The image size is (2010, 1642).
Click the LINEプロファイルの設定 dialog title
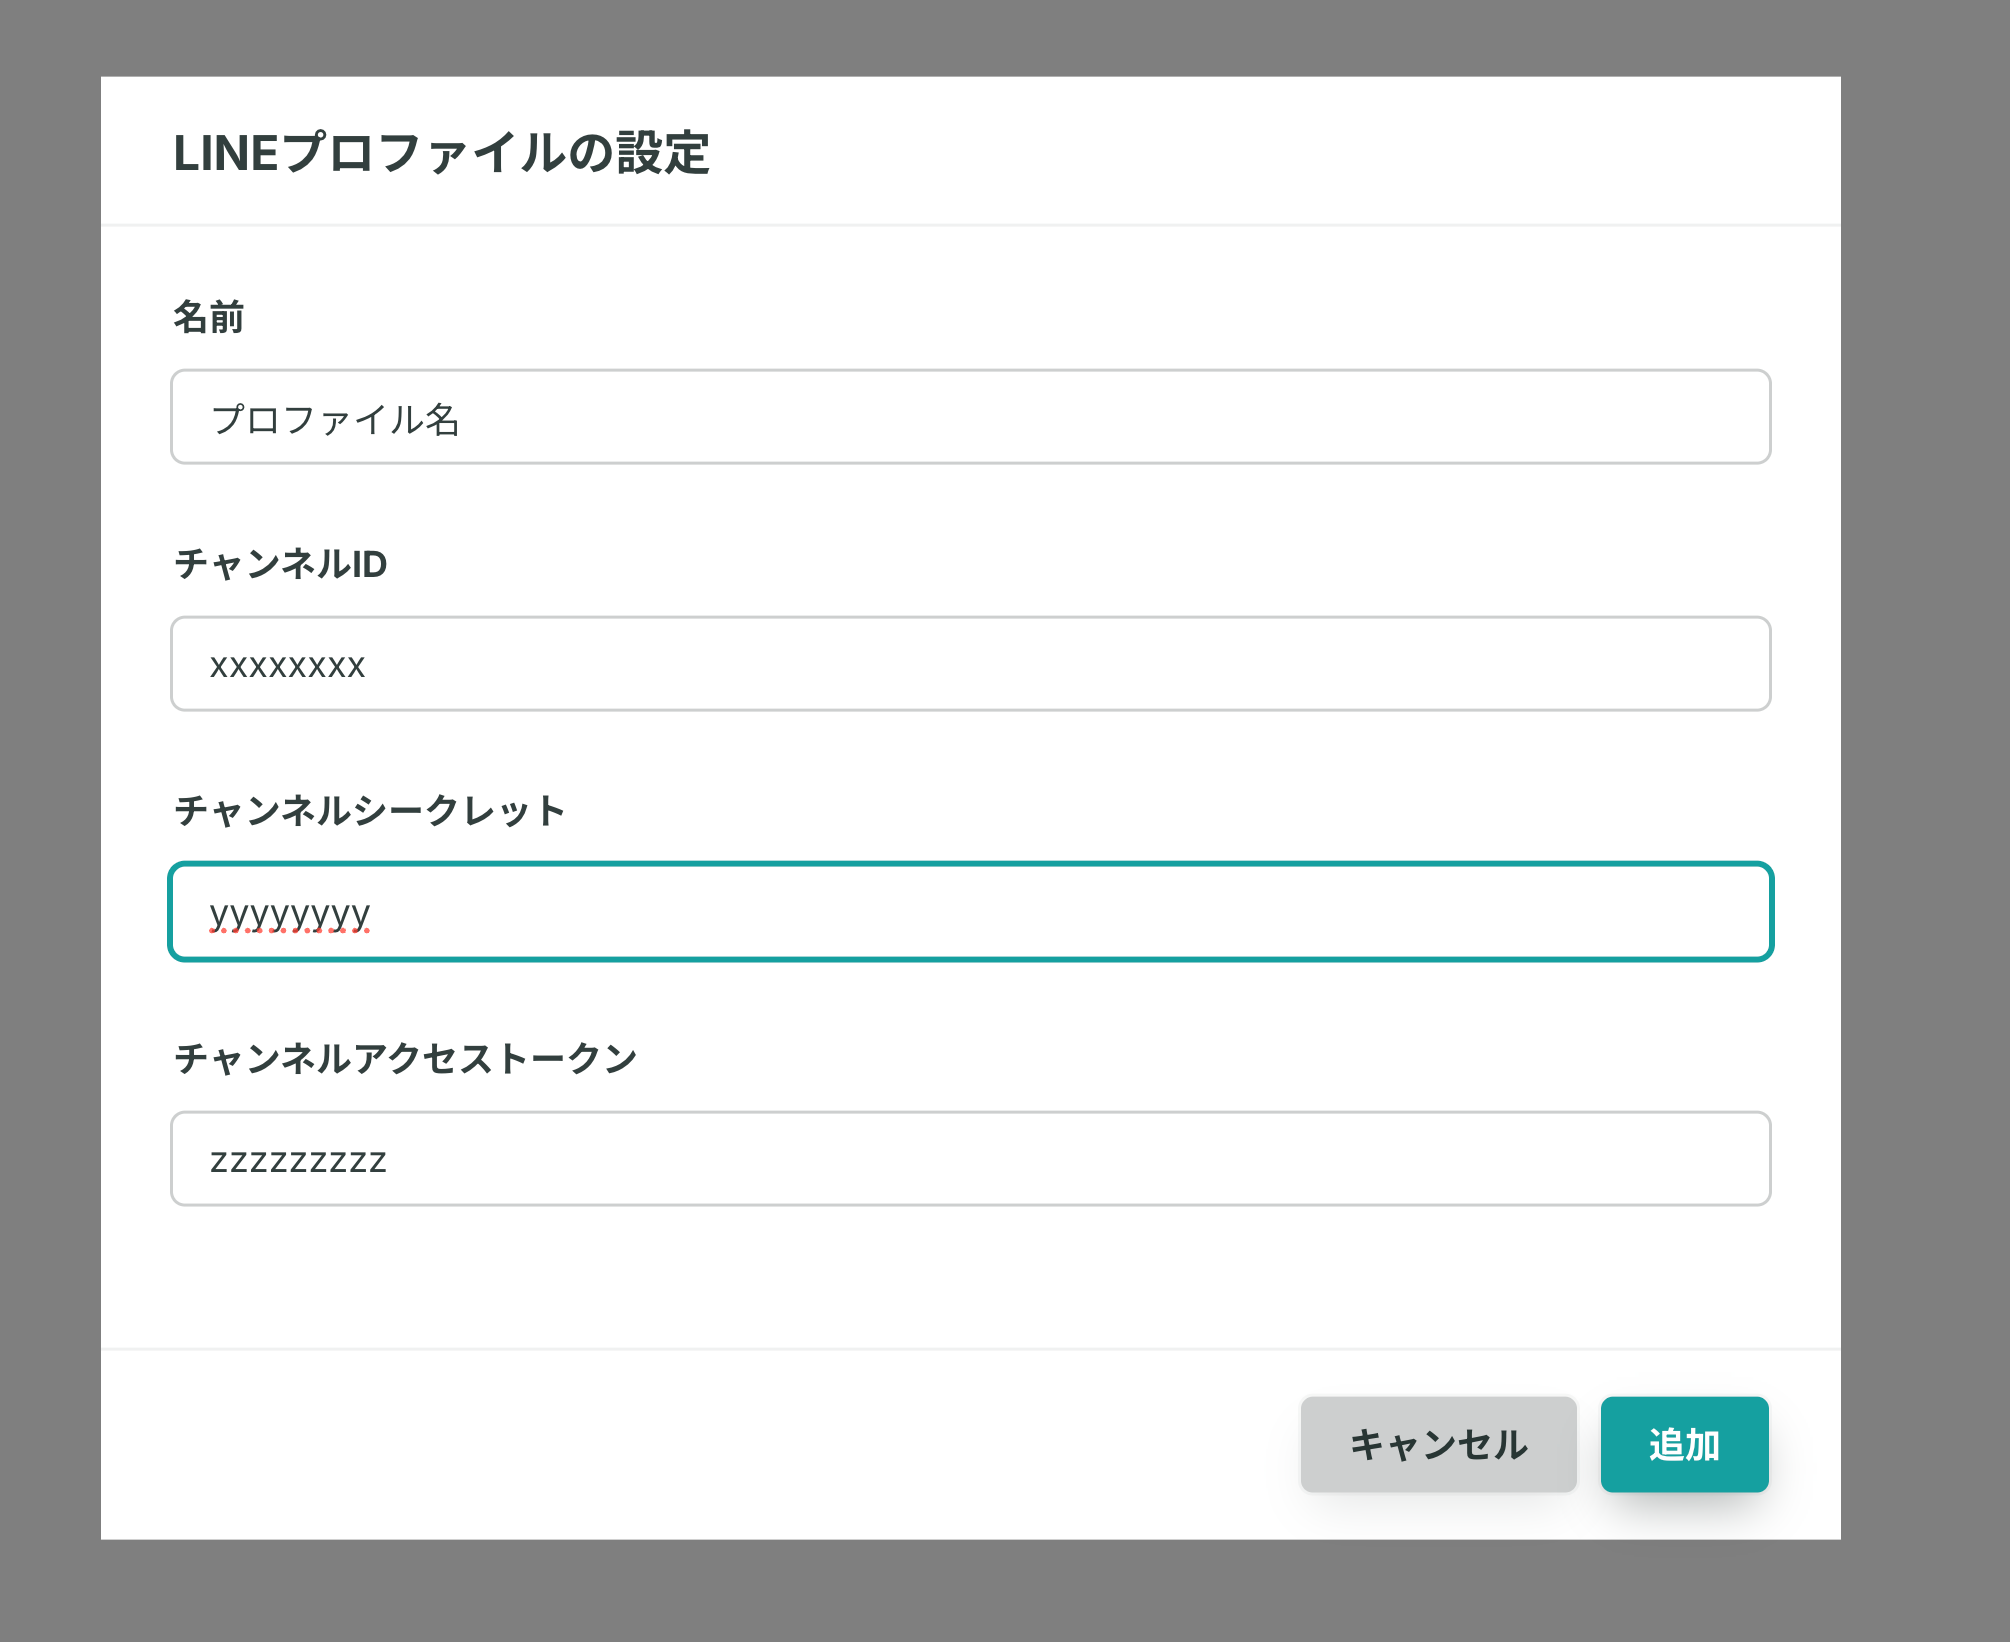coord(441,153)
